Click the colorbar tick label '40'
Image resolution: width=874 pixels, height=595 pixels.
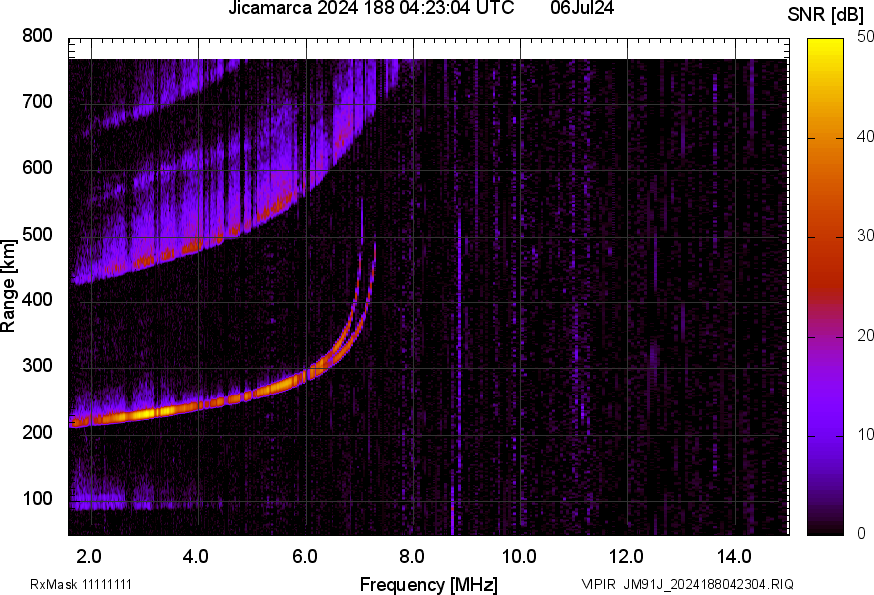coord(866,137)
